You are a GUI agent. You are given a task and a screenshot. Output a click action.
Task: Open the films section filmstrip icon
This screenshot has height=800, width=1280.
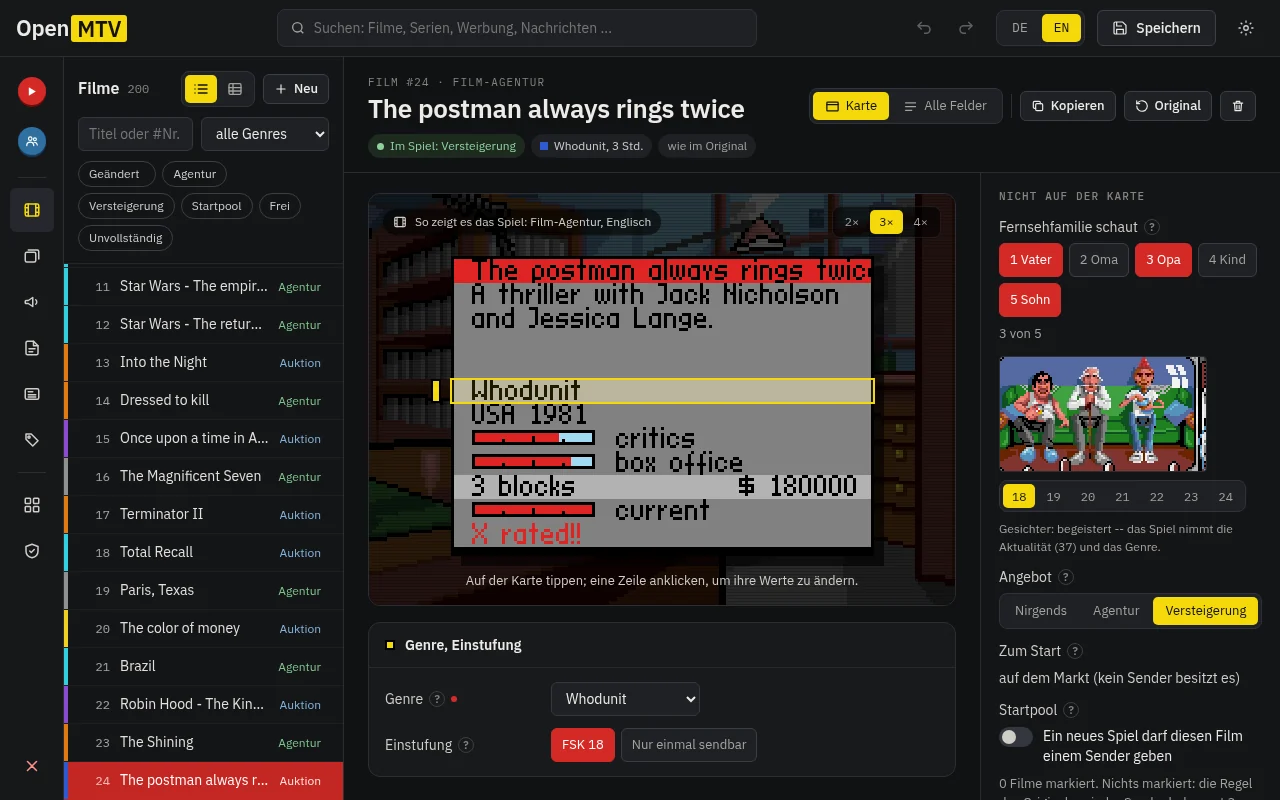32,210
